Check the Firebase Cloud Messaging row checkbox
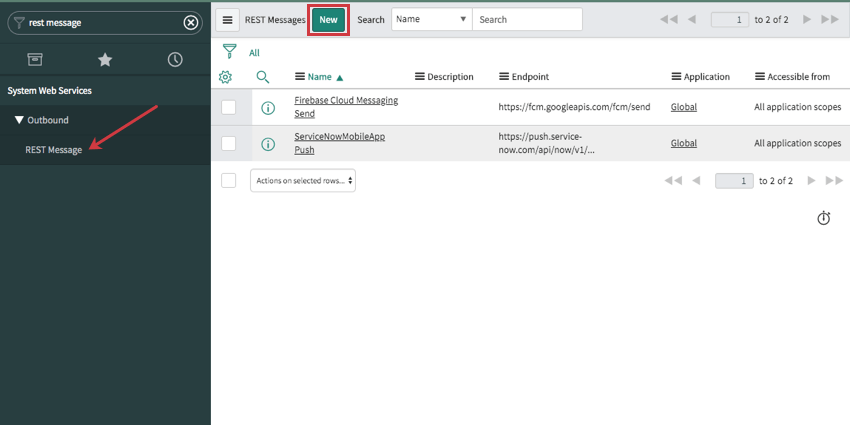This screenshot has width=850, height=425. [229, 107]
